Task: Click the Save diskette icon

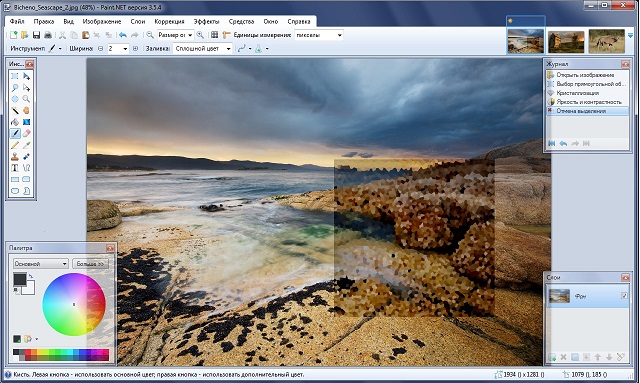Action: tap(36, 35)
